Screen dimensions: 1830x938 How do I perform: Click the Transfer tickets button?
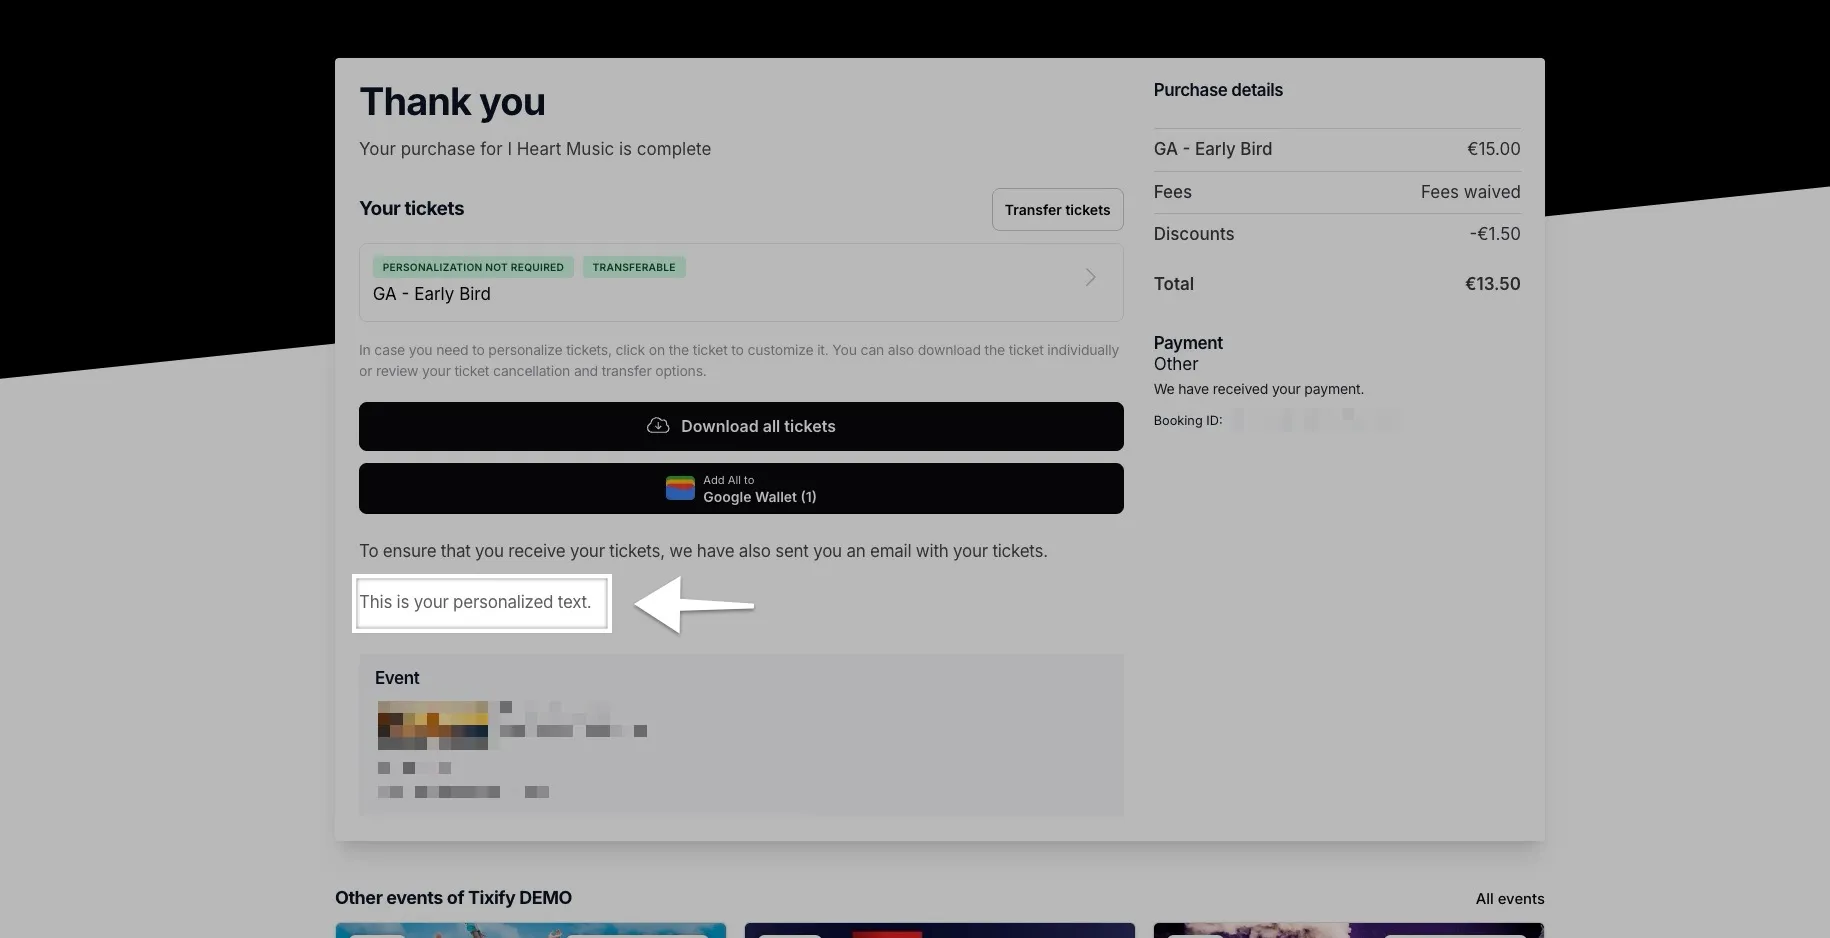(1057, 209)
